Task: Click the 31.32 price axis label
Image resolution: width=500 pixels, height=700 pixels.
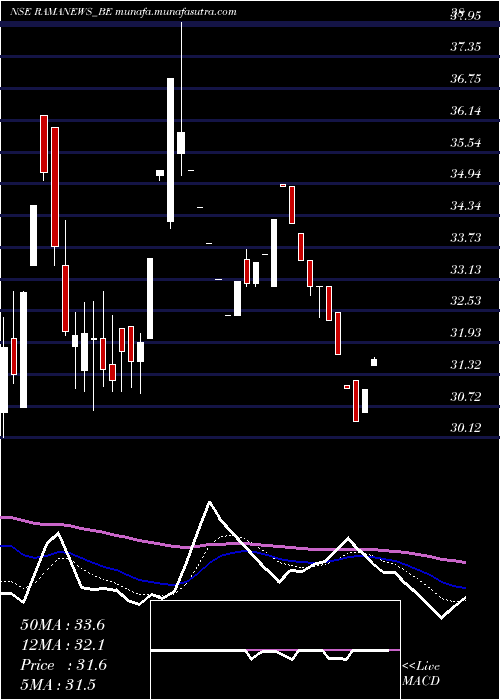Action: pyautogui.click(x=466, y=365)
